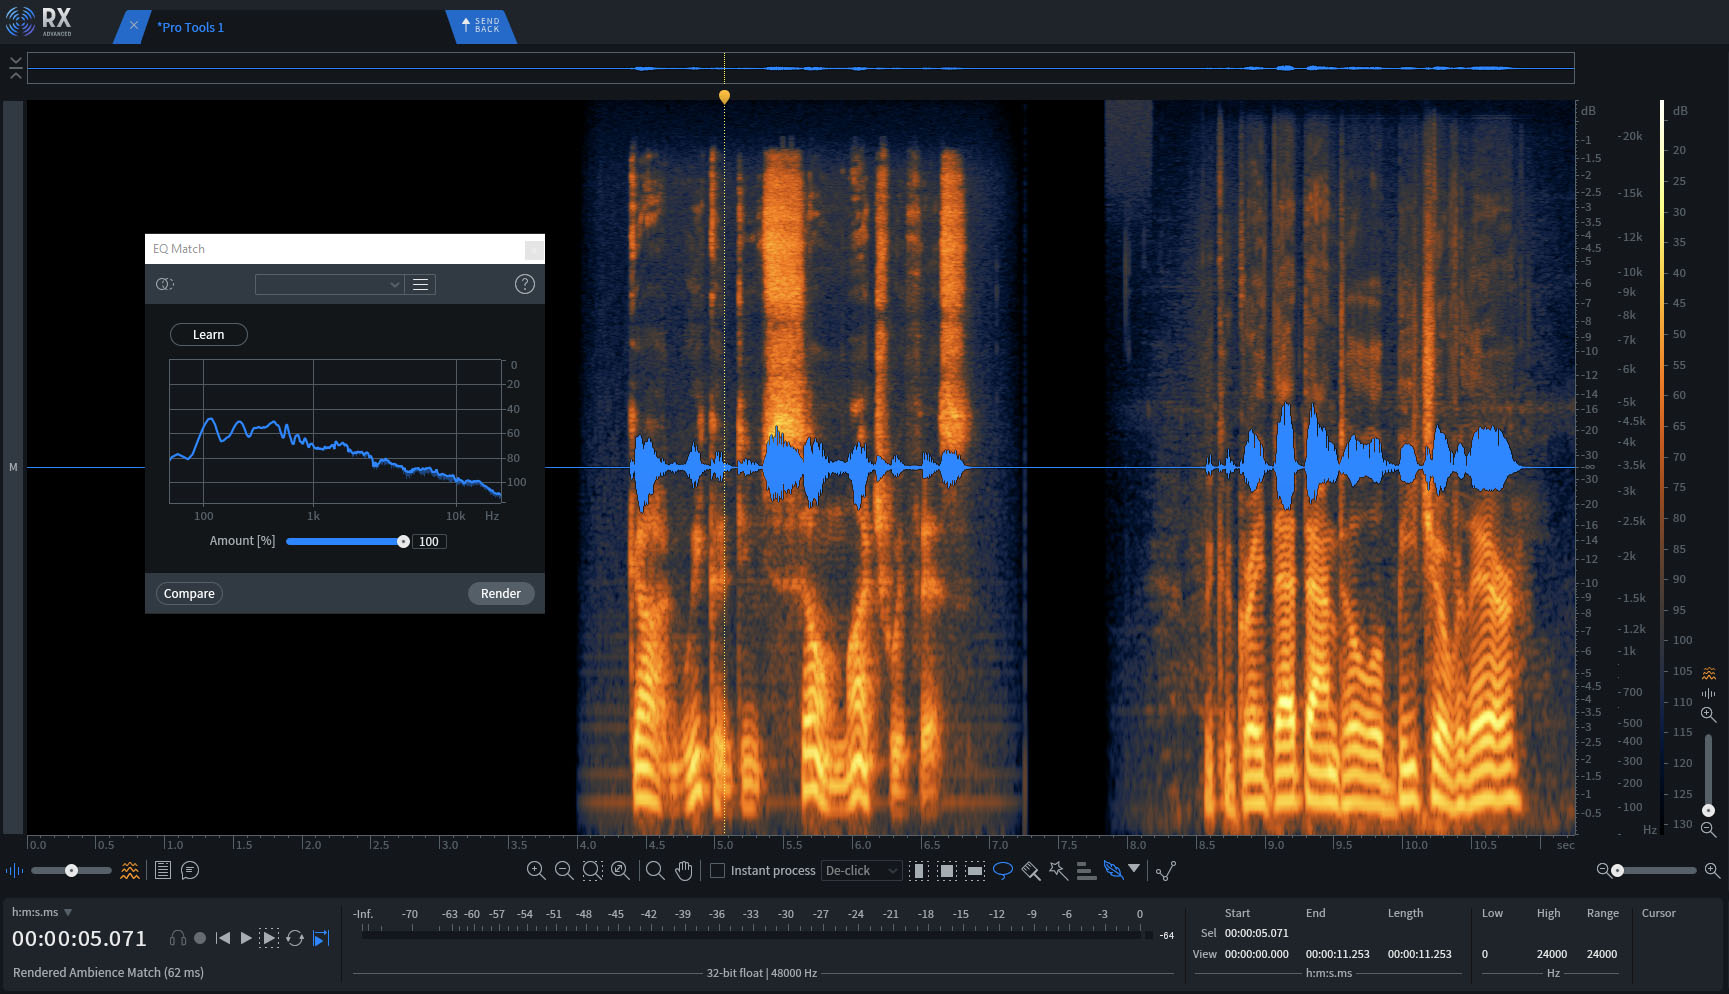Click the amplitude scale icon on right
The image size is (1729, 994).
(x=1709, y=693)
